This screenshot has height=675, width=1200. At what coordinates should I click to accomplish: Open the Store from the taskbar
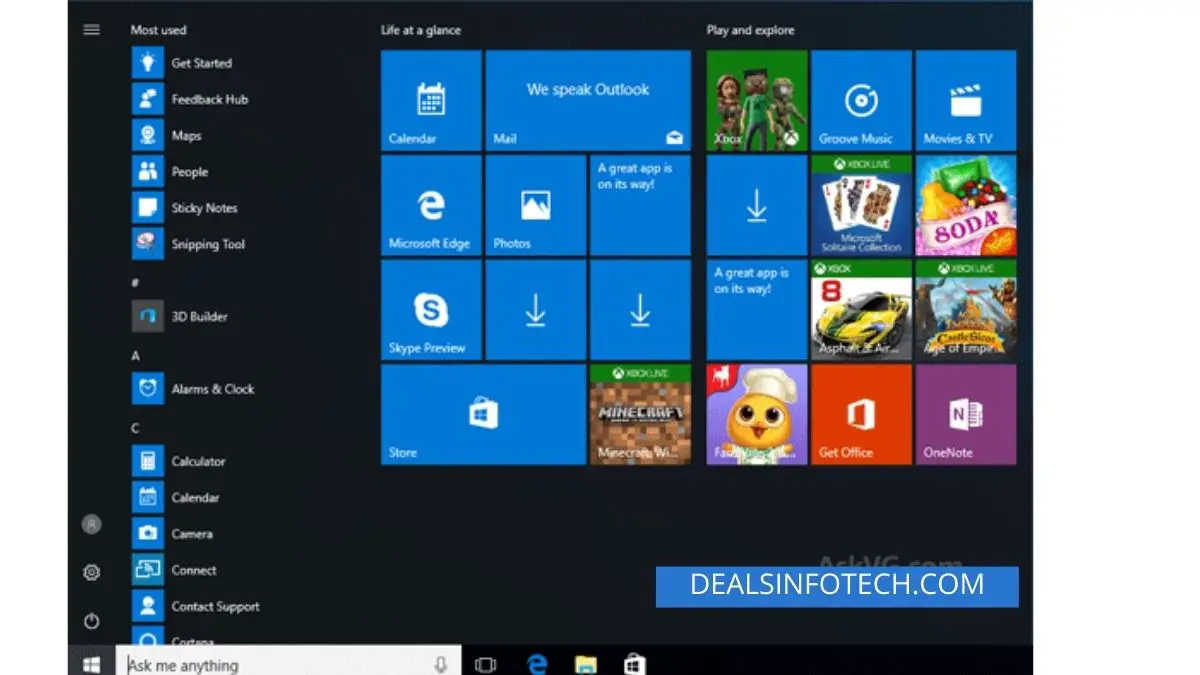tap(635, 664)
